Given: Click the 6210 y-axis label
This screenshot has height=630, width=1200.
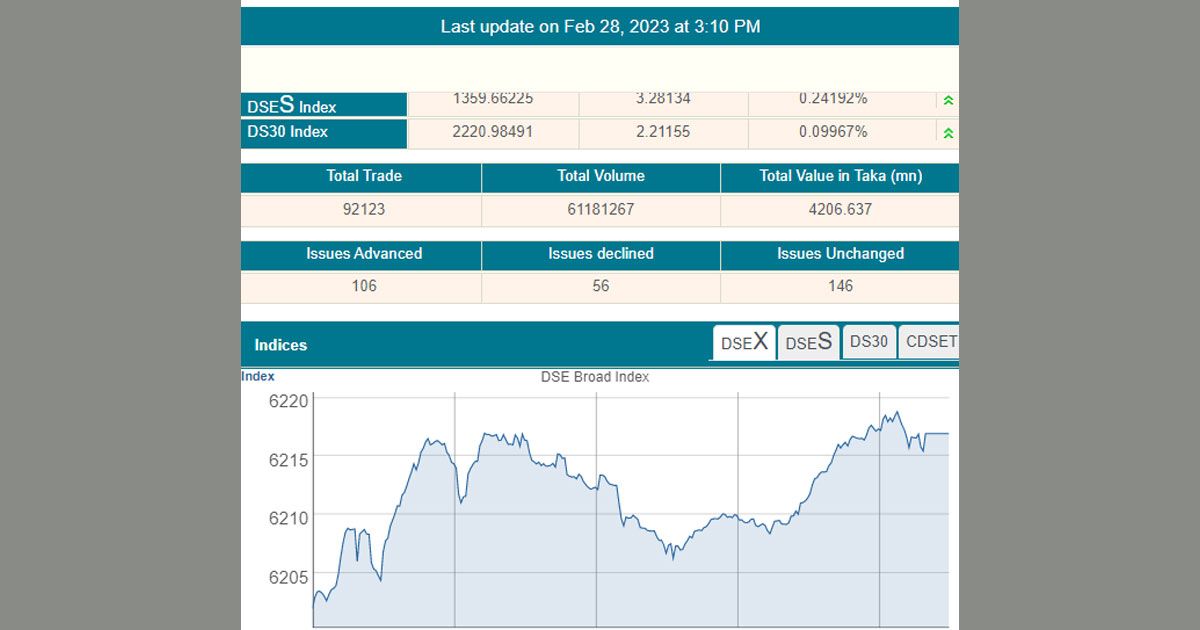Looking at the screenshot, I should coord(290,517).
